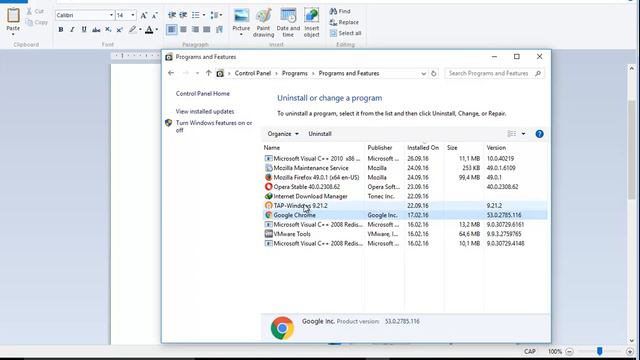Screen dimensions: 640x360
Task: Click Select all in Editing group
Action: [x=346, y=33]
